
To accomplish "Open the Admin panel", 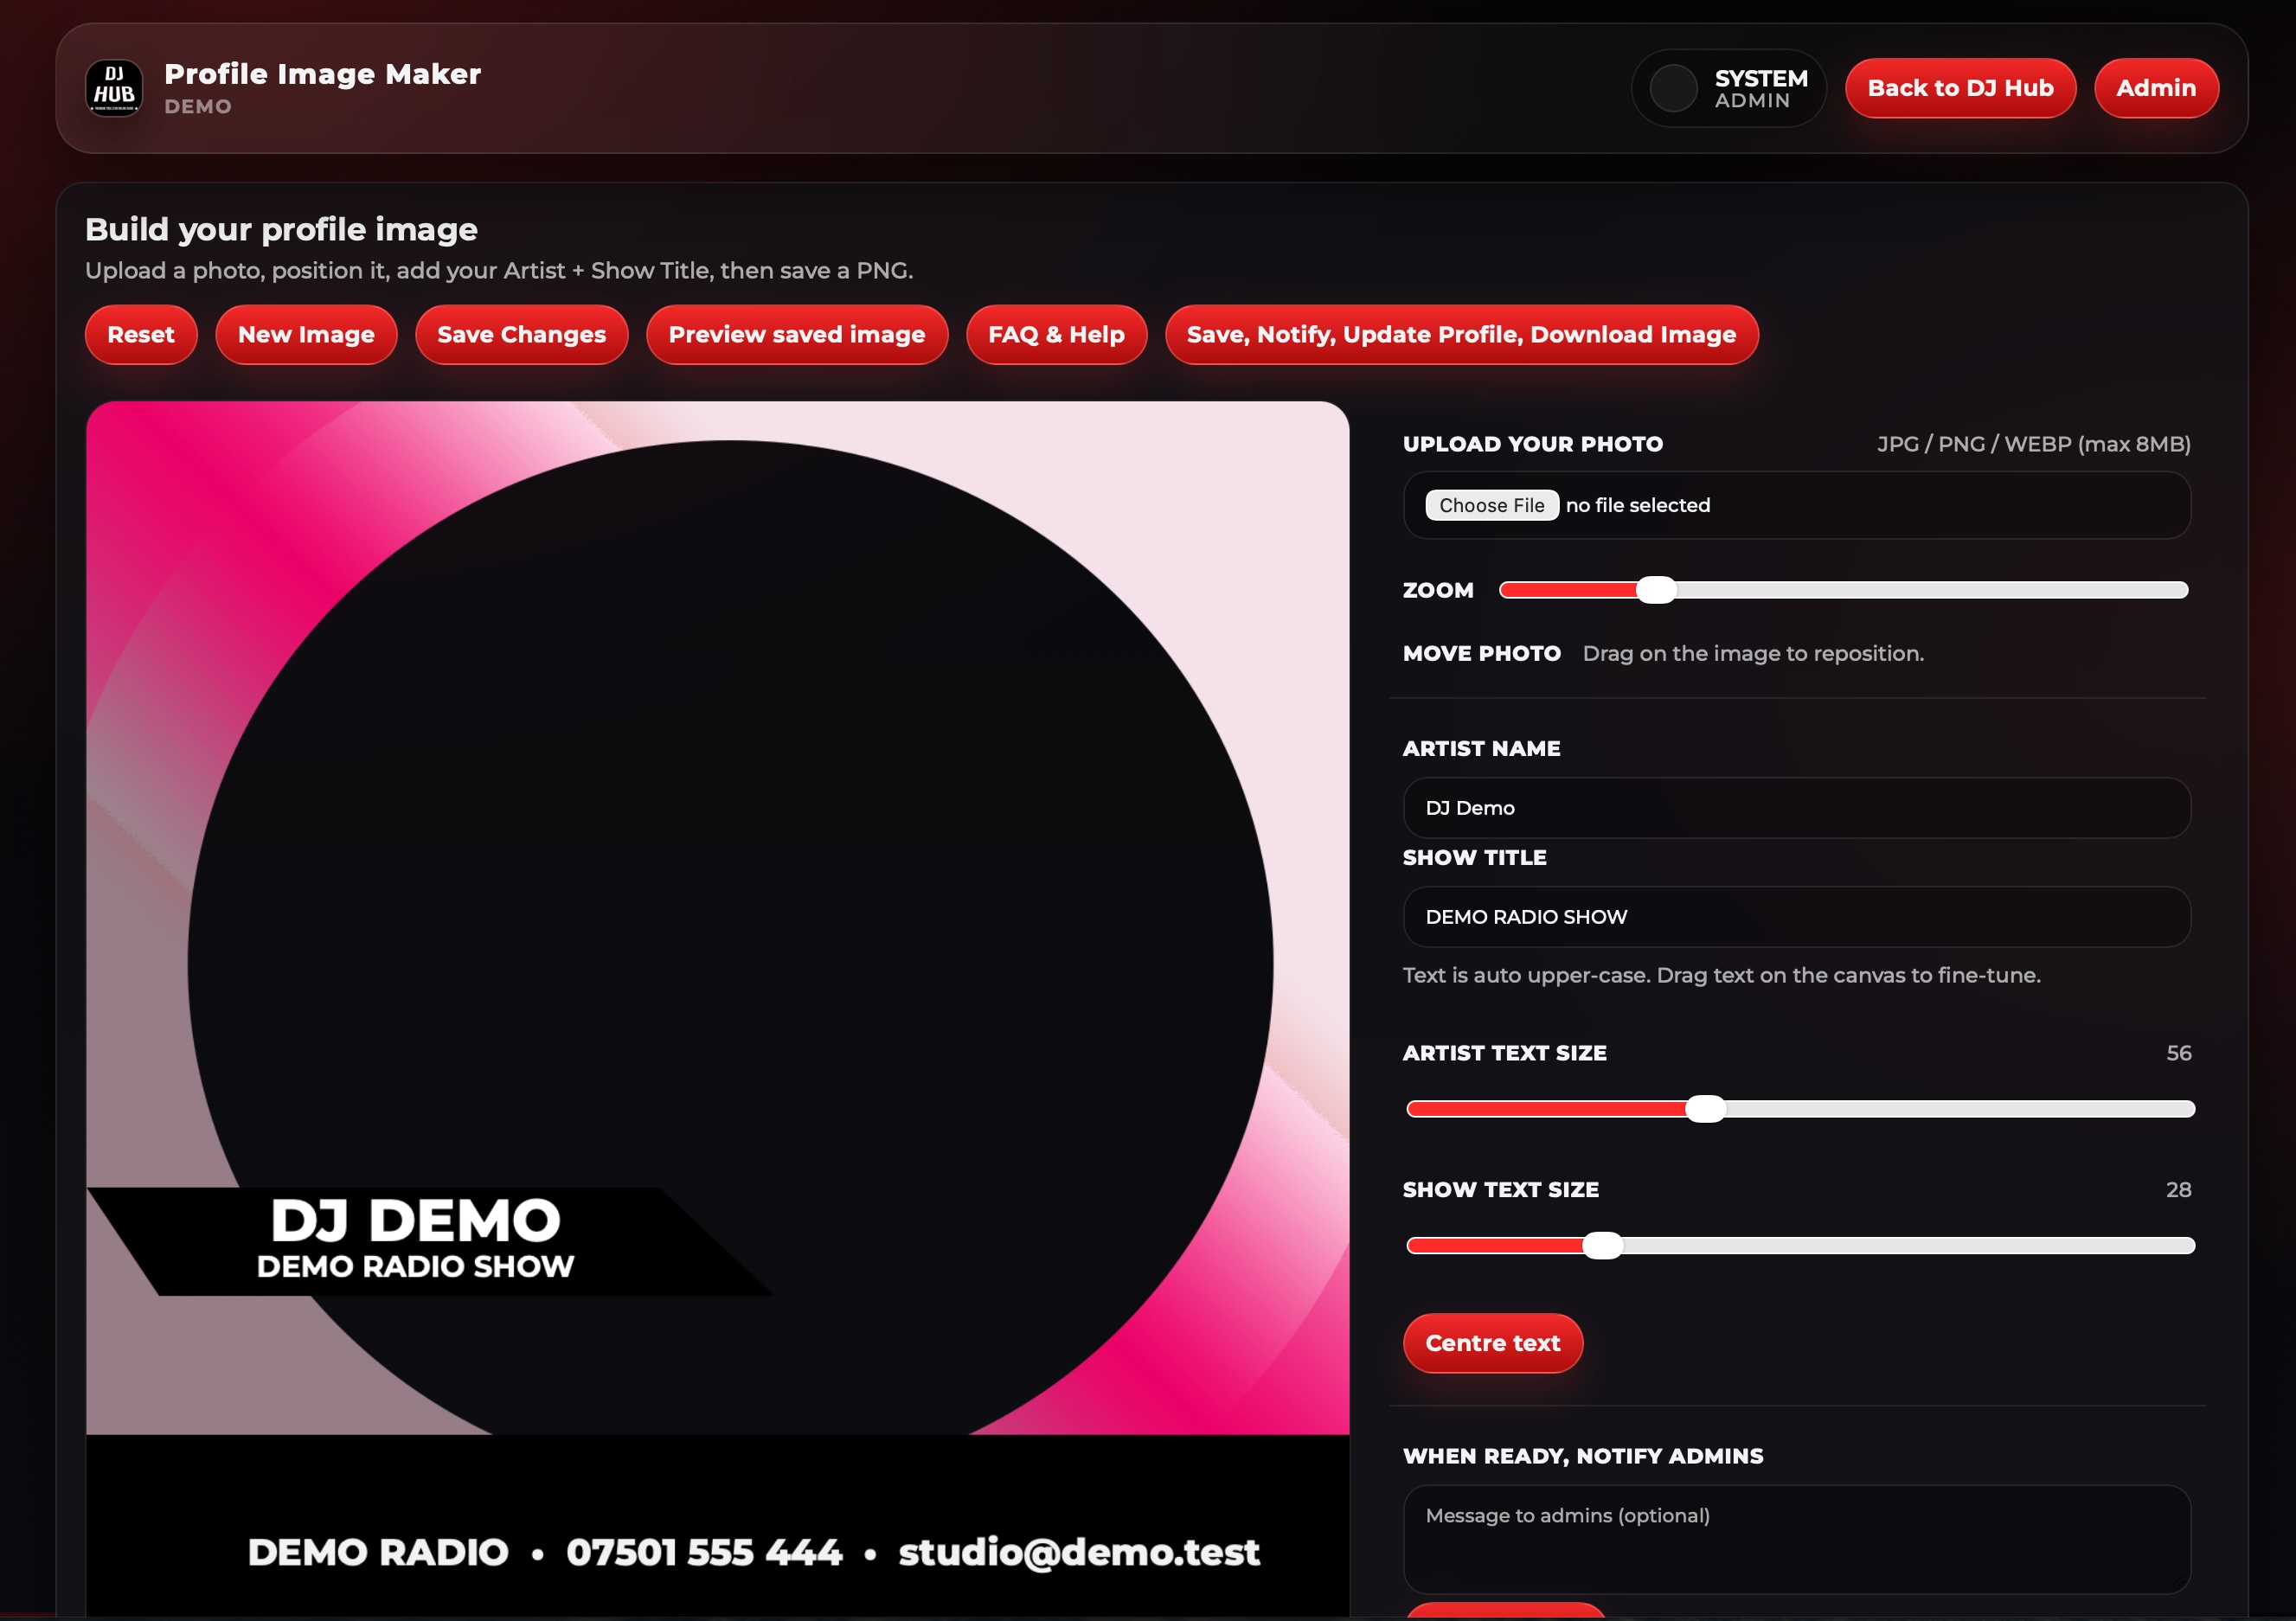I will click(x=2156, y=88).
